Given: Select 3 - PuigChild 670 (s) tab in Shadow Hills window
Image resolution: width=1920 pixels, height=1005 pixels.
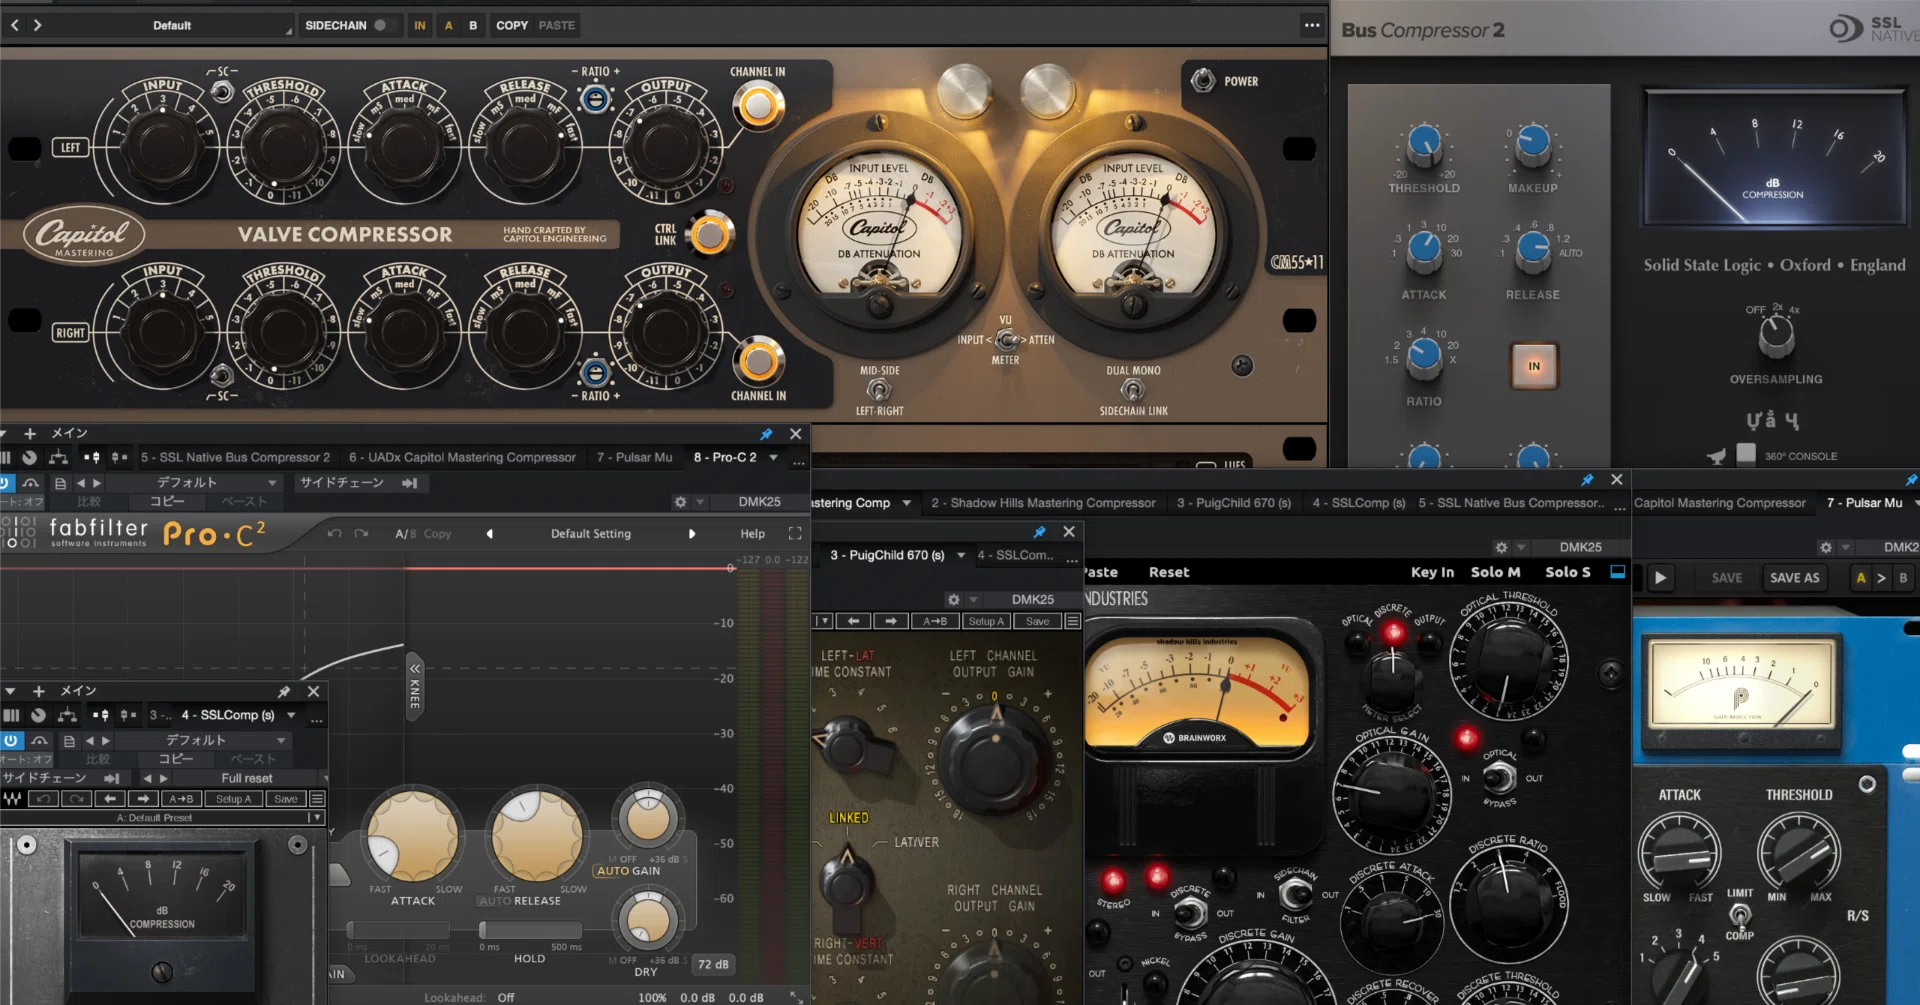Looking at the screenshot, I should [1233, 503].
